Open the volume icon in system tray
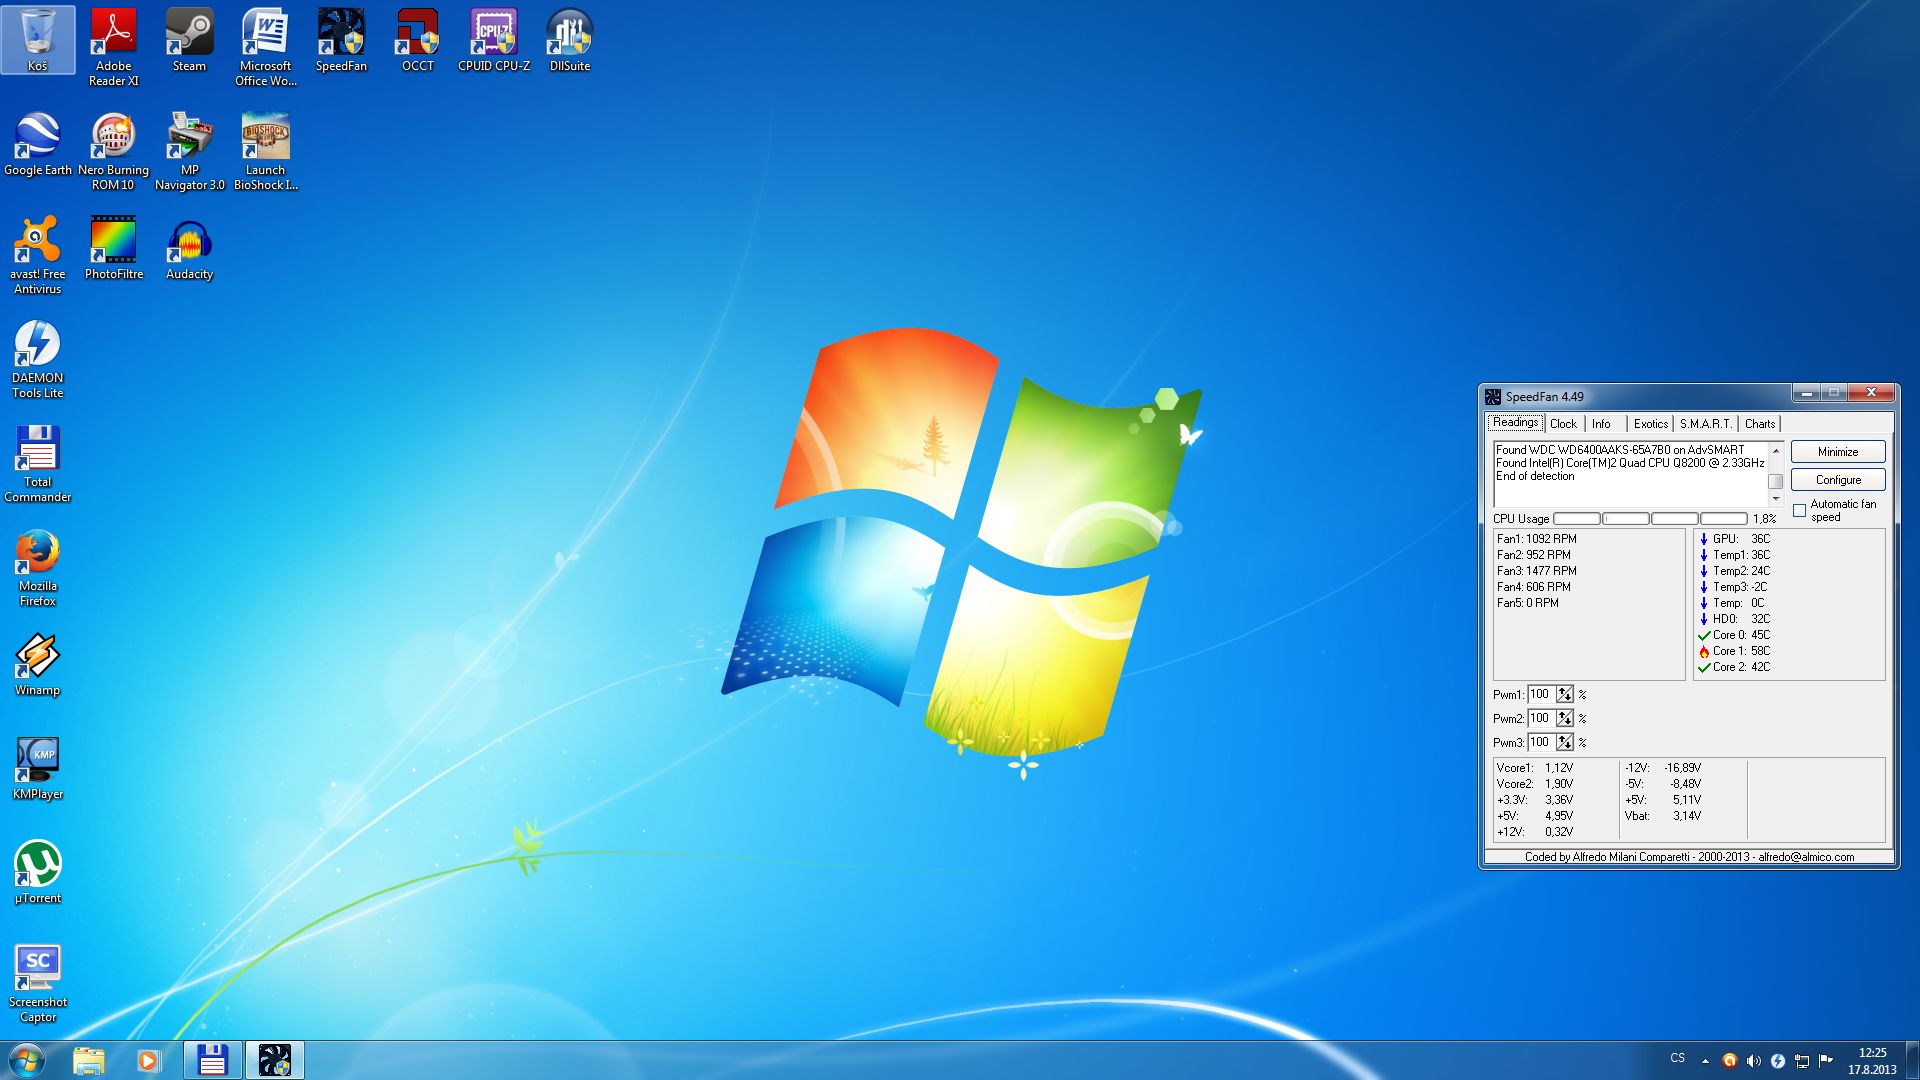The width and height of the screenshot is (1920, 1080). pyautogui.click(x=1753, y=1061)
